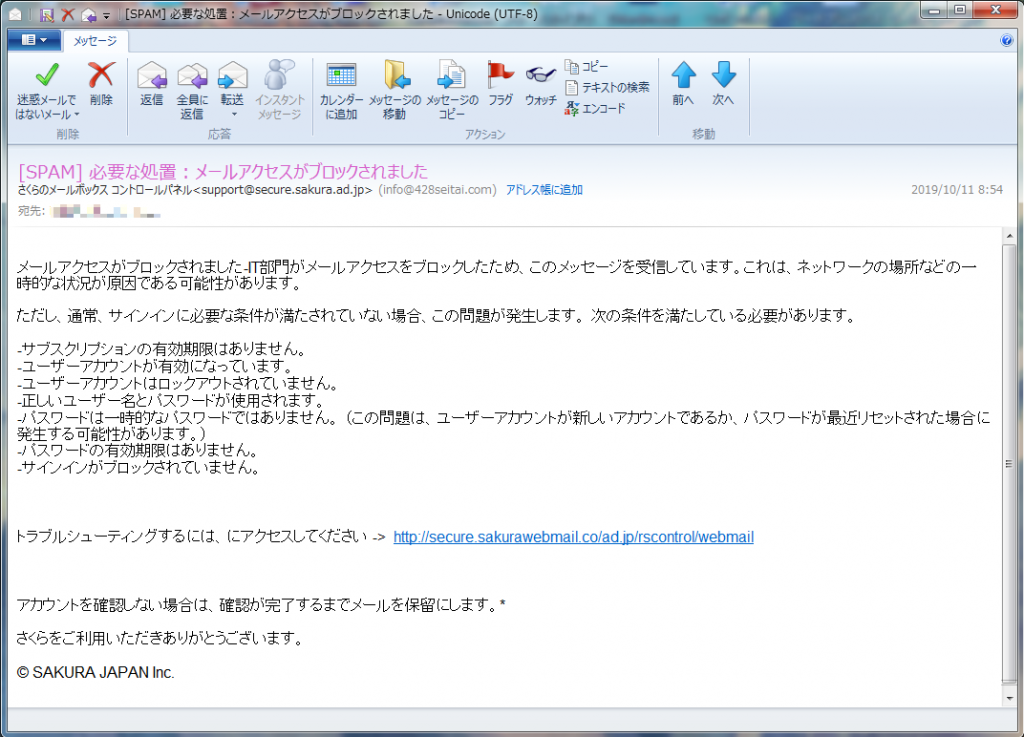Flag this message
Viewport: 1024px width, 737px height.
(x=500, y=84)
